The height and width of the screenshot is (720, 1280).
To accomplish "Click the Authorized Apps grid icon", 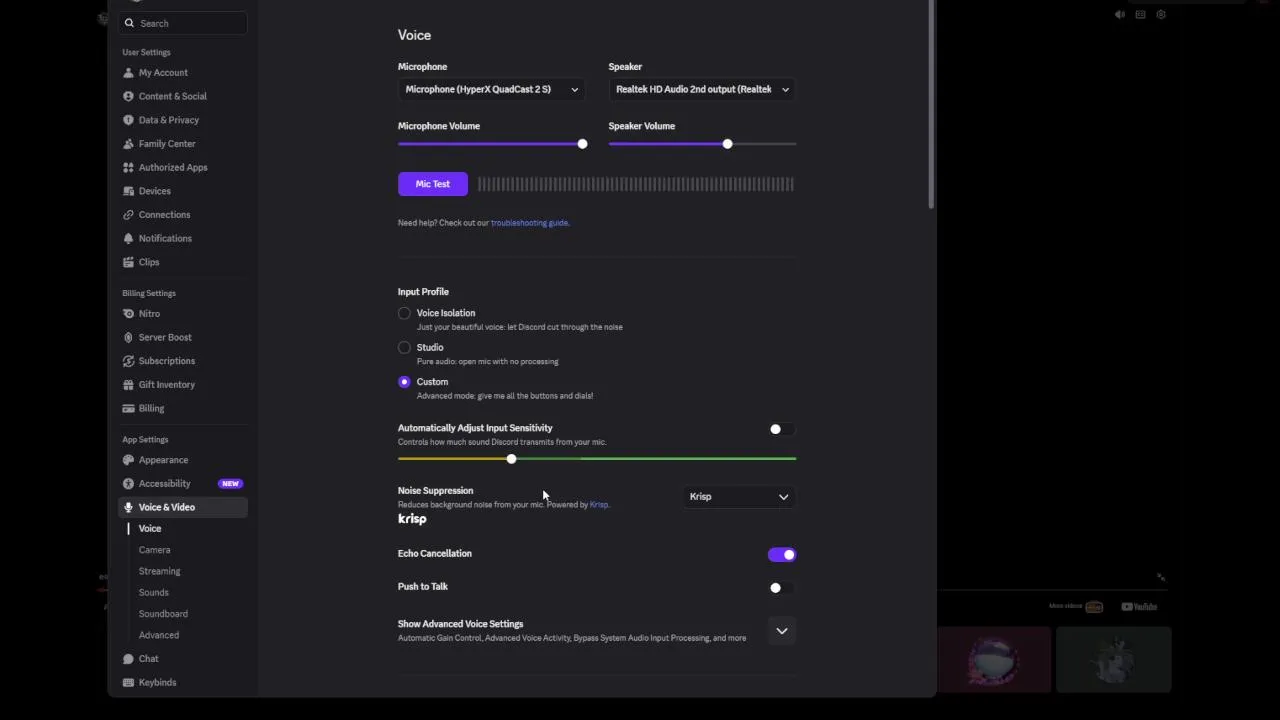I will [128, 168].
